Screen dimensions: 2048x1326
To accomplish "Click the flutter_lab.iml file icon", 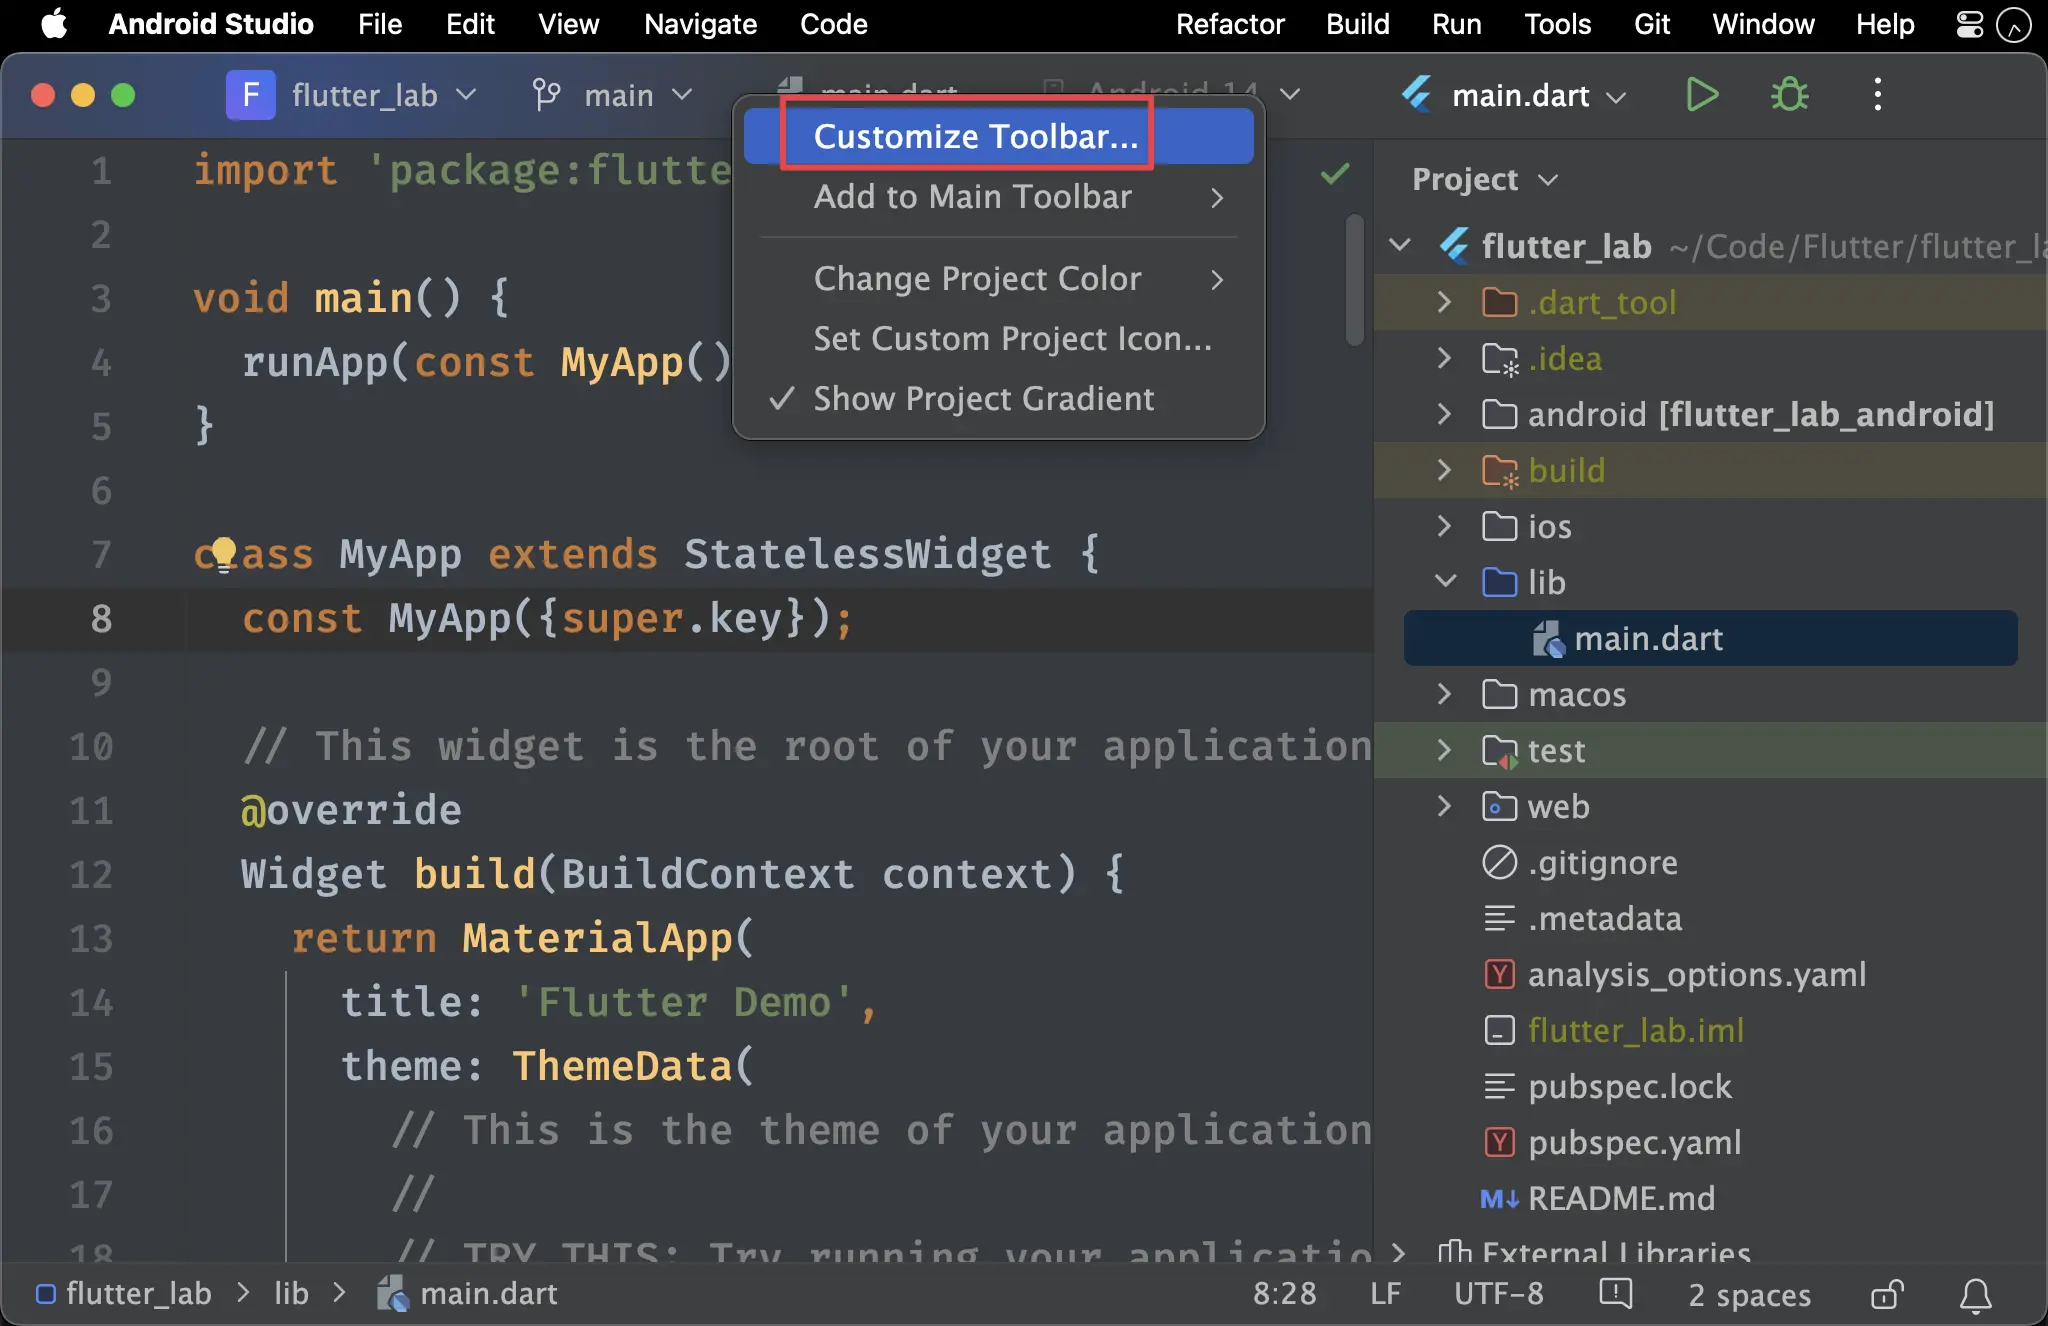I will pyautogui.click(x=1499, y=1030).
